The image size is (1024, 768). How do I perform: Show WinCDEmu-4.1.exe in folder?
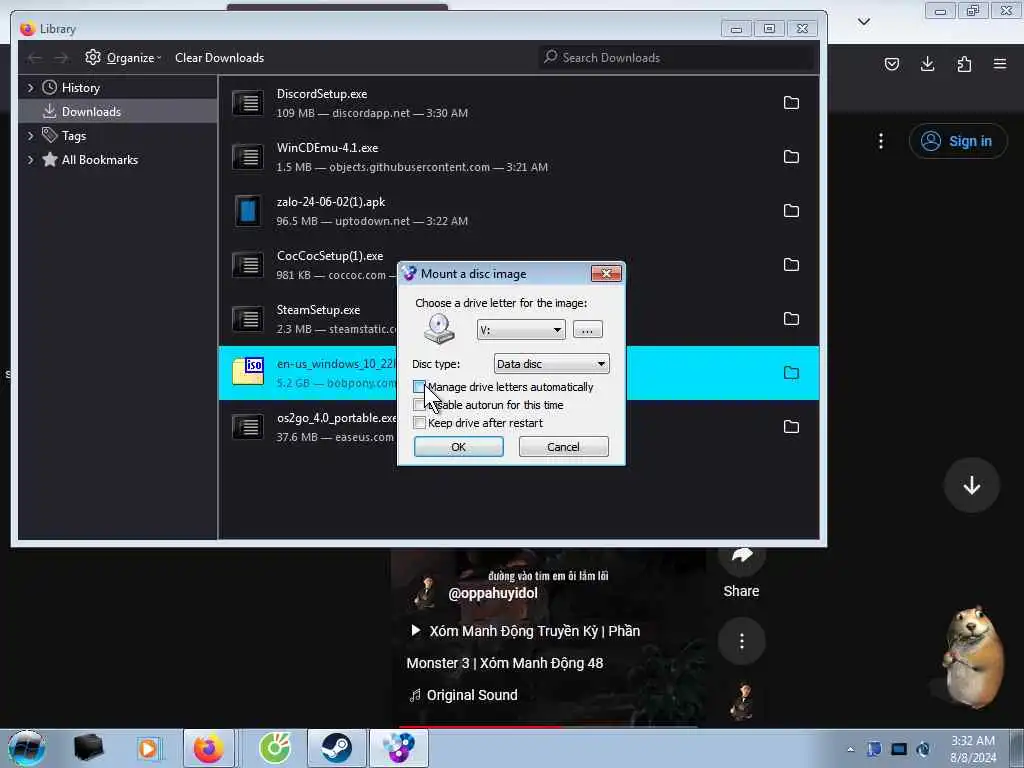pyautogui.click(x=791, y=157)
